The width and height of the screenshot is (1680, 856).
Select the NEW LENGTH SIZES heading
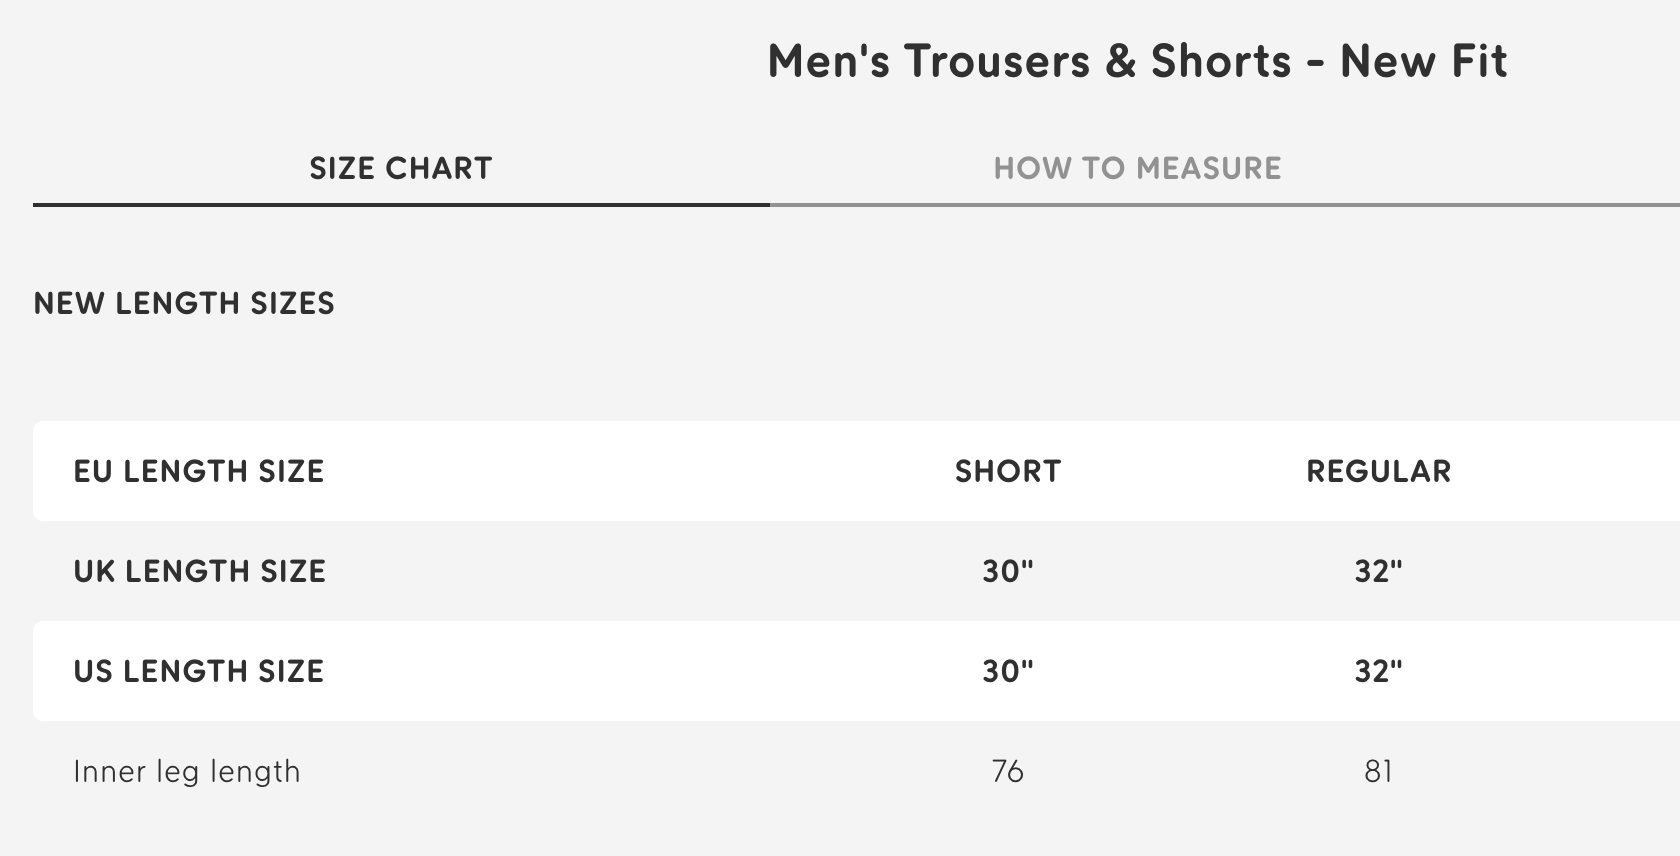pos(185,303)
